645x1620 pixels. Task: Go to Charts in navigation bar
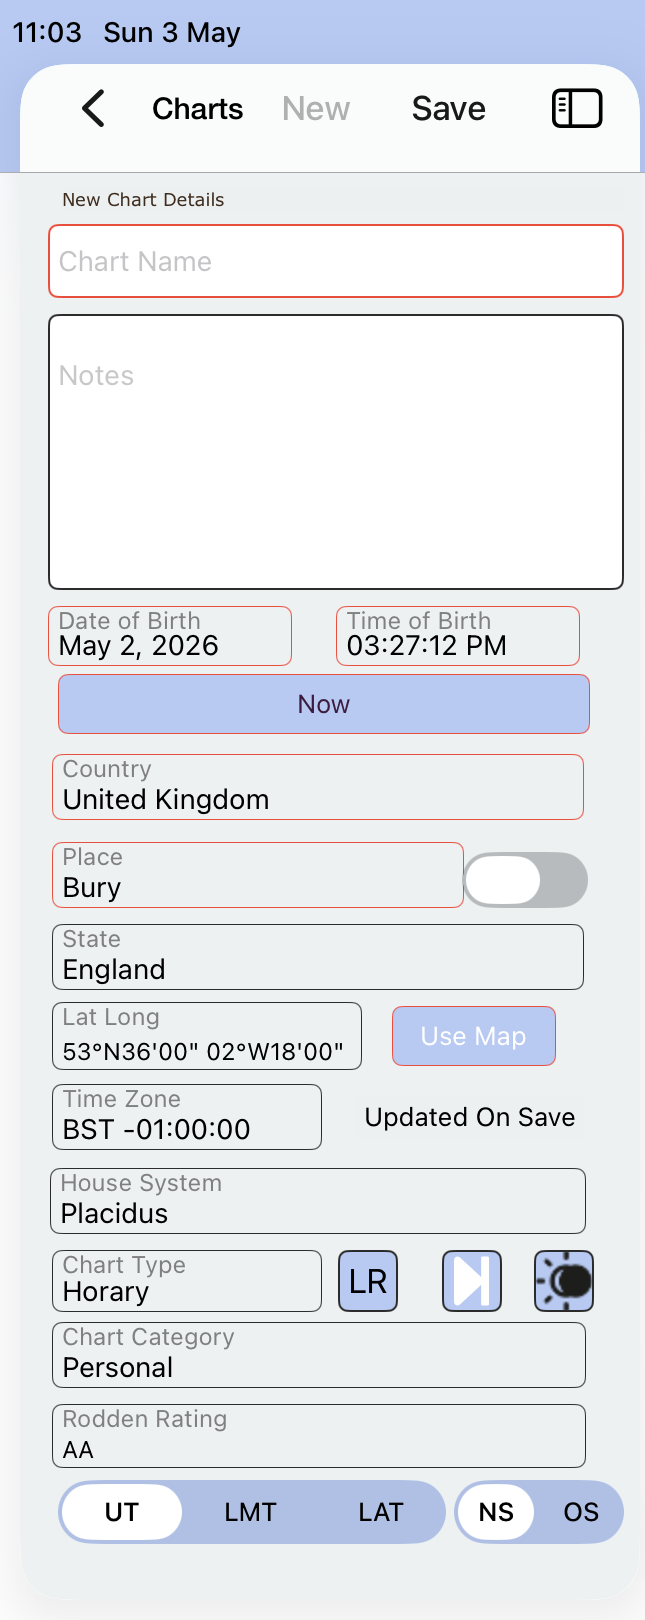click(x=198, y=108)
